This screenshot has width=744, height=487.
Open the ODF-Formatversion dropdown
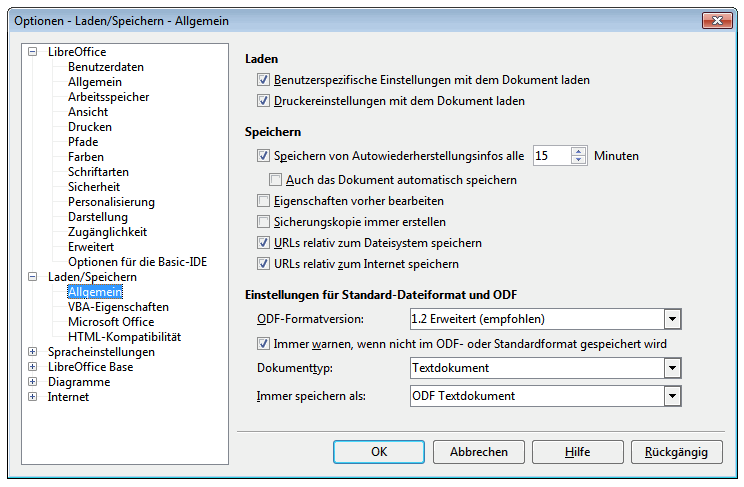tap(672, 319)
